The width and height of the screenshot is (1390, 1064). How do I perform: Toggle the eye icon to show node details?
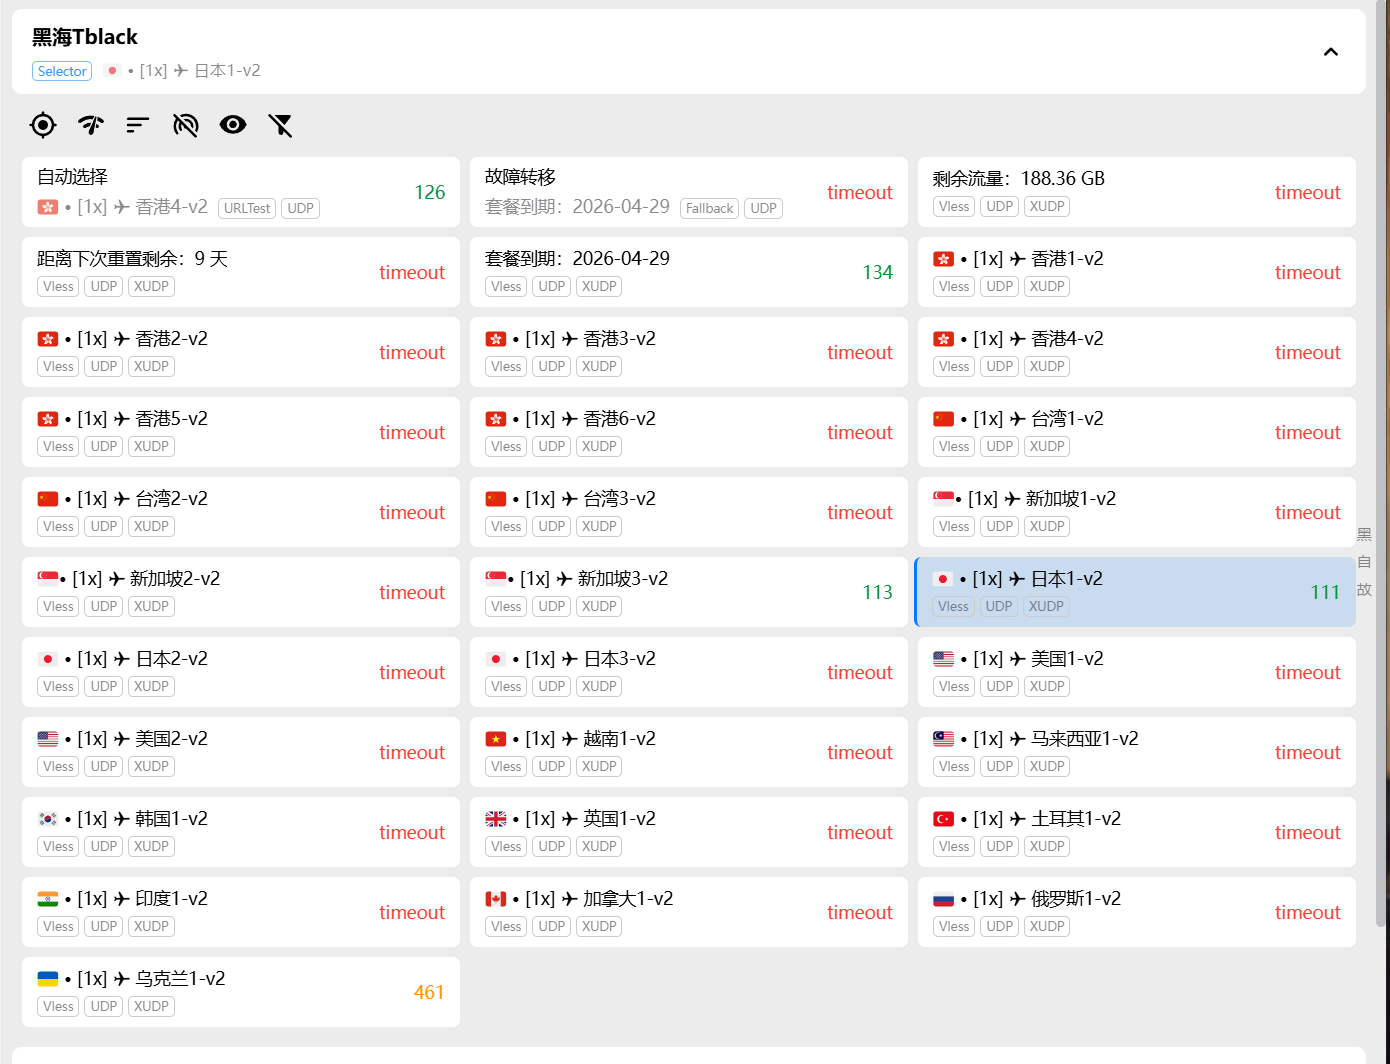pyautogui.click(x=233, y=125)
